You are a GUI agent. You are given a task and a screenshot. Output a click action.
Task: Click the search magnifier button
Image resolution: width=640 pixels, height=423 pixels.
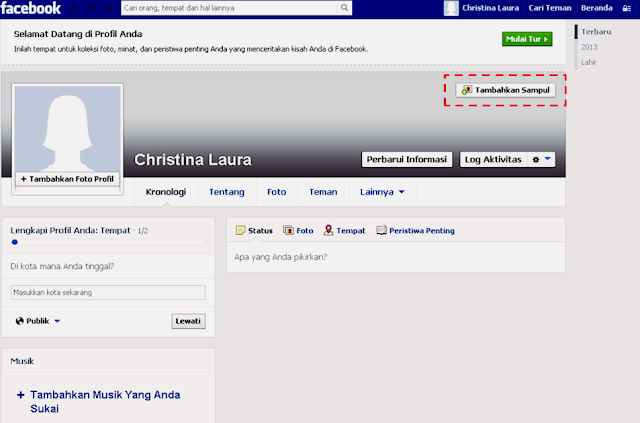[x=344, y=8]
